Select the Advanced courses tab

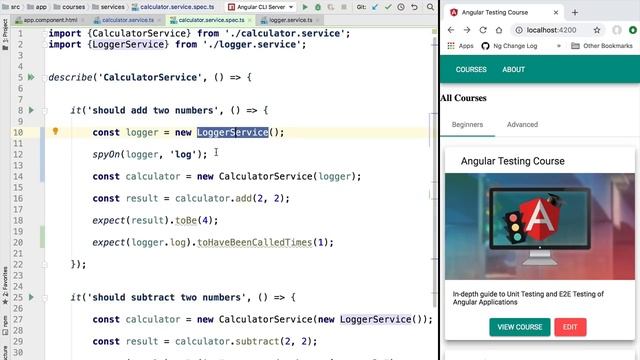[x=522, y=124]
